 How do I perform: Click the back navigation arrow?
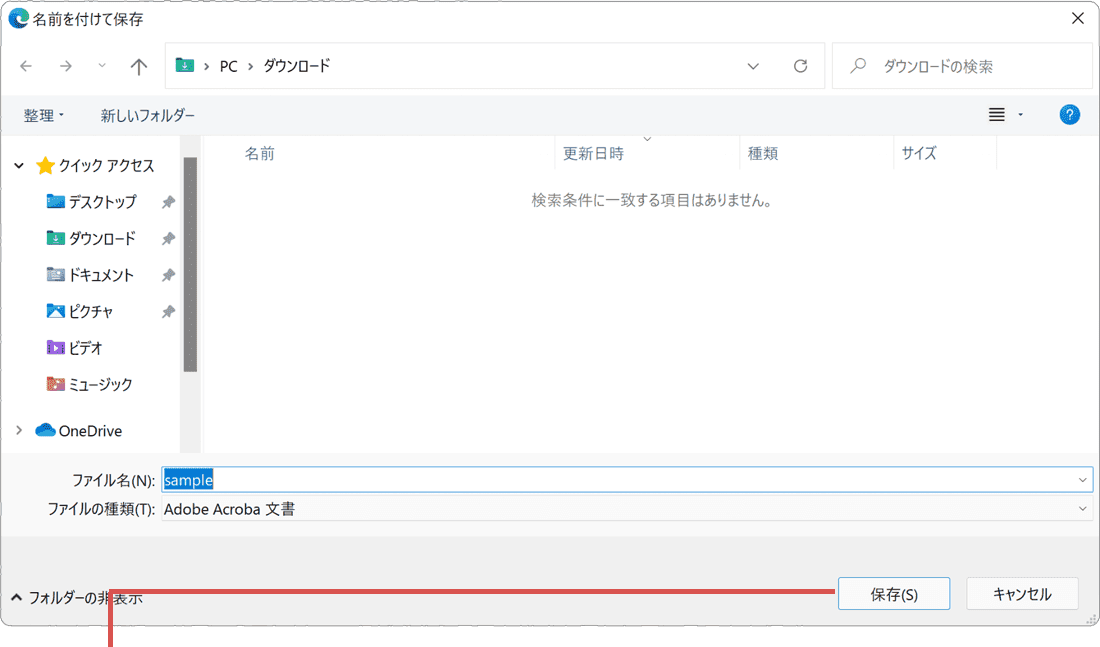point(26,66)
